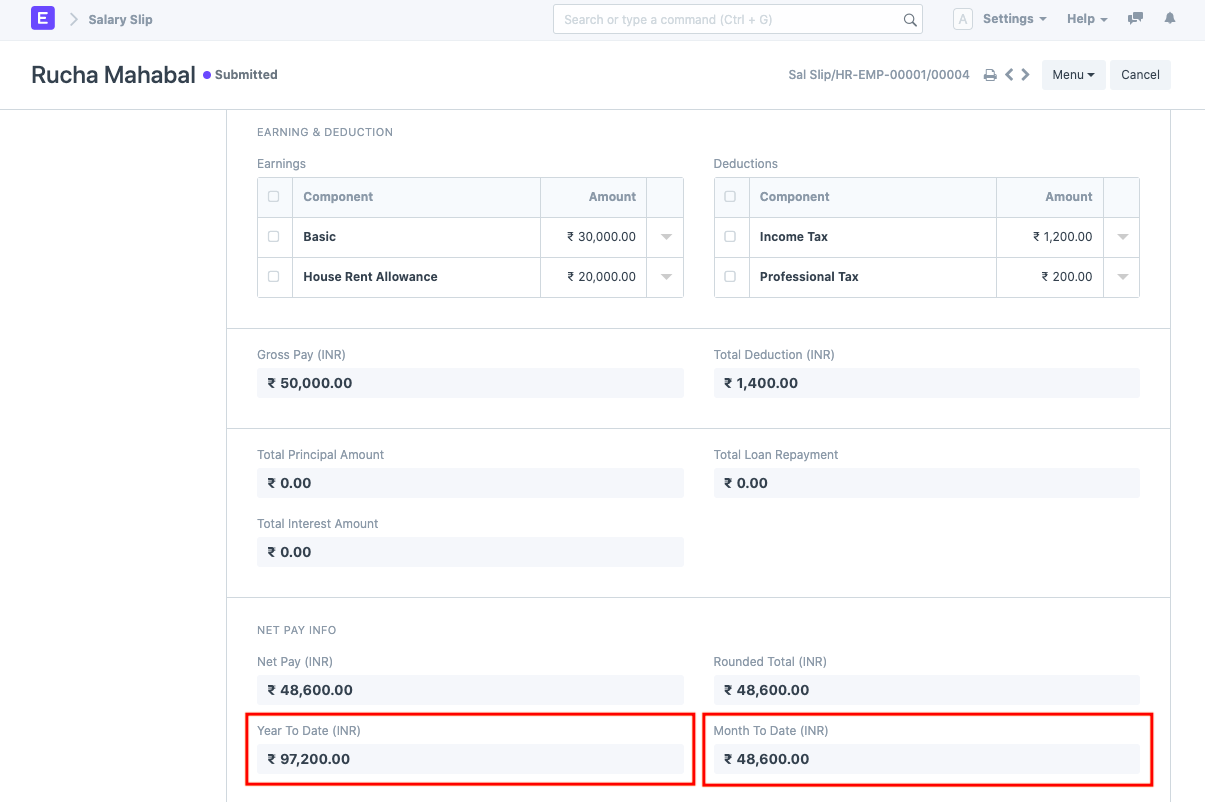Go to previous salary slip arrow
The image size is (1205, 802).
(1009, 75)
